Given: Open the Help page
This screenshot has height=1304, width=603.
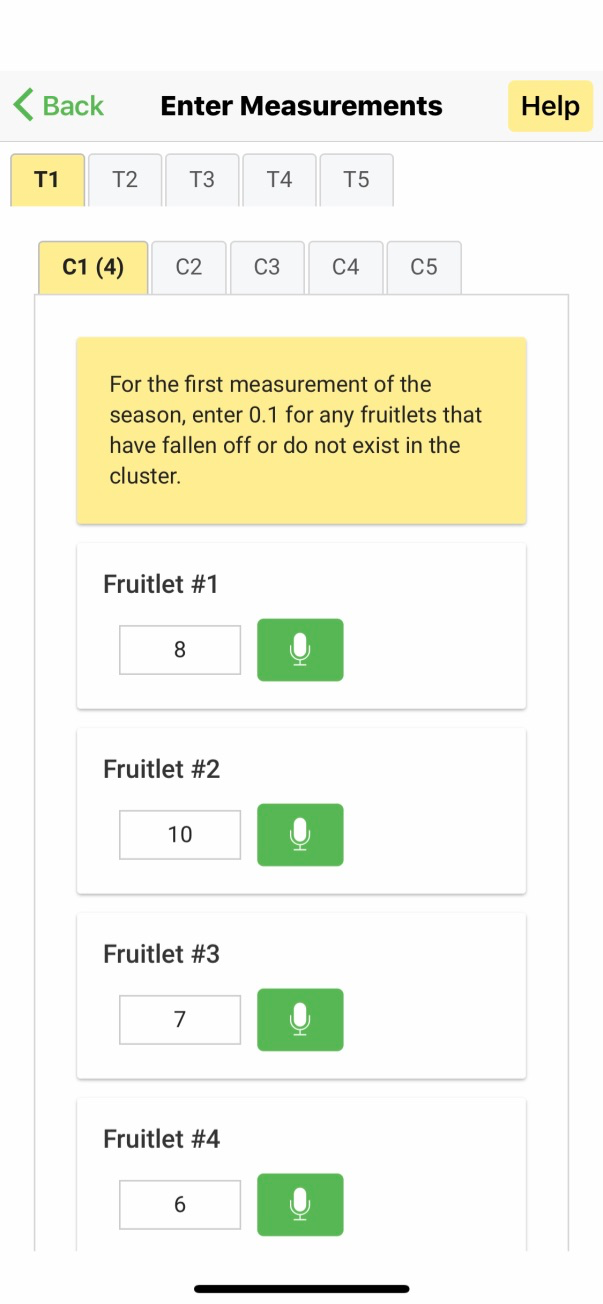Looking at the screenshot, I should point(550,106).
